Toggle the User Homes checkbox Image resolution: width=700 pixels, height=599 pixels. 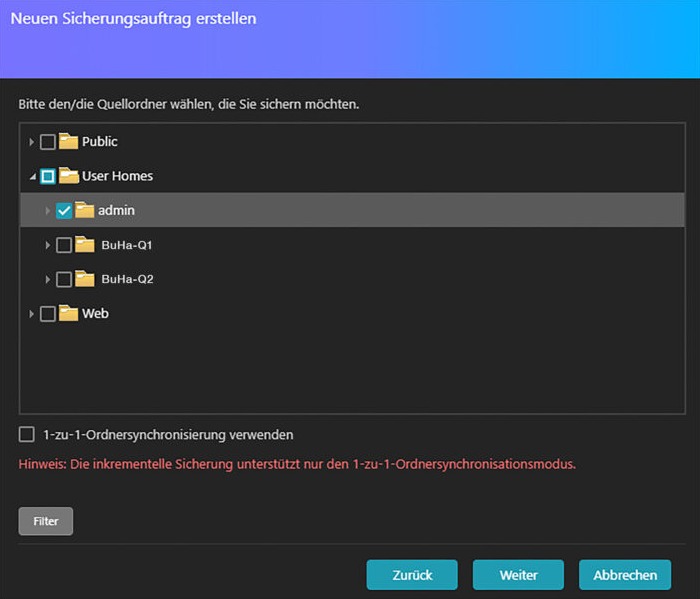pyautogui.click(x=48, y=176)
